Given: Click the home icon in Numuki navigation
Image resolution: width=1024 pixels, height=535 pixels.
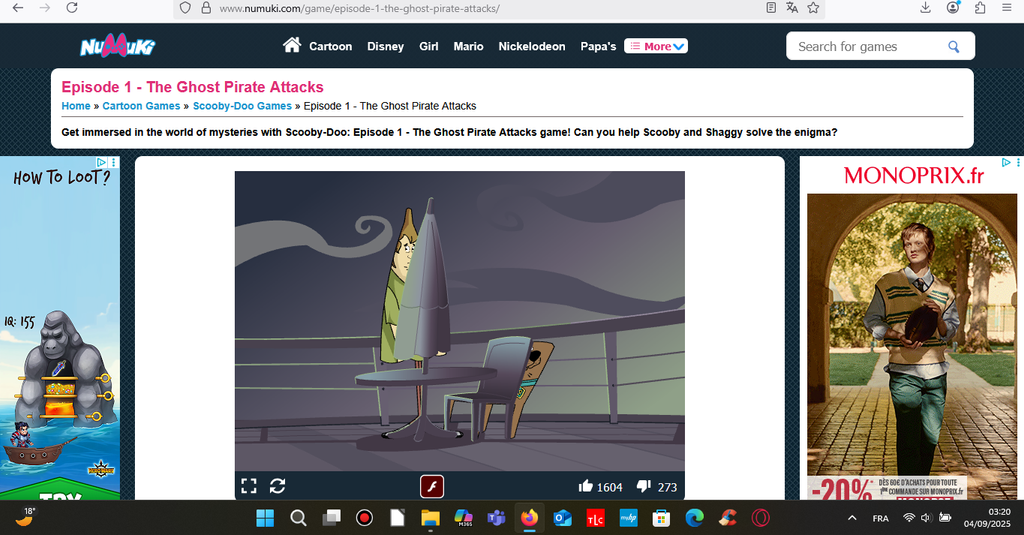Looking at the screenshot, I should (x=292, y=45).
